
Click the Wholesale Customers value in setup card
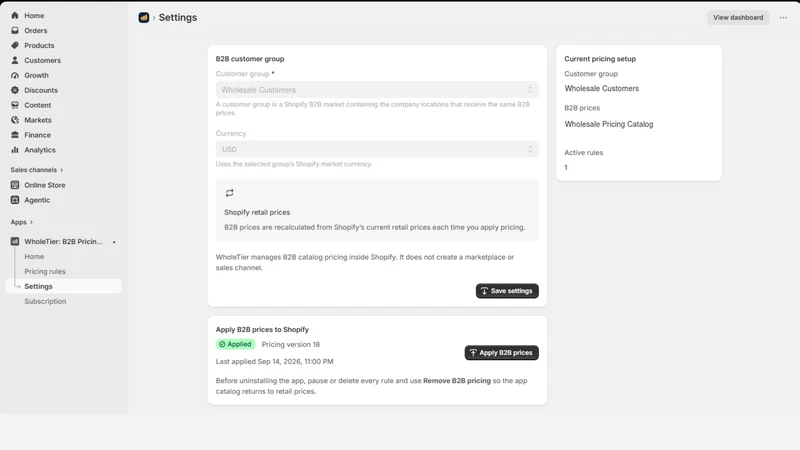602,88
